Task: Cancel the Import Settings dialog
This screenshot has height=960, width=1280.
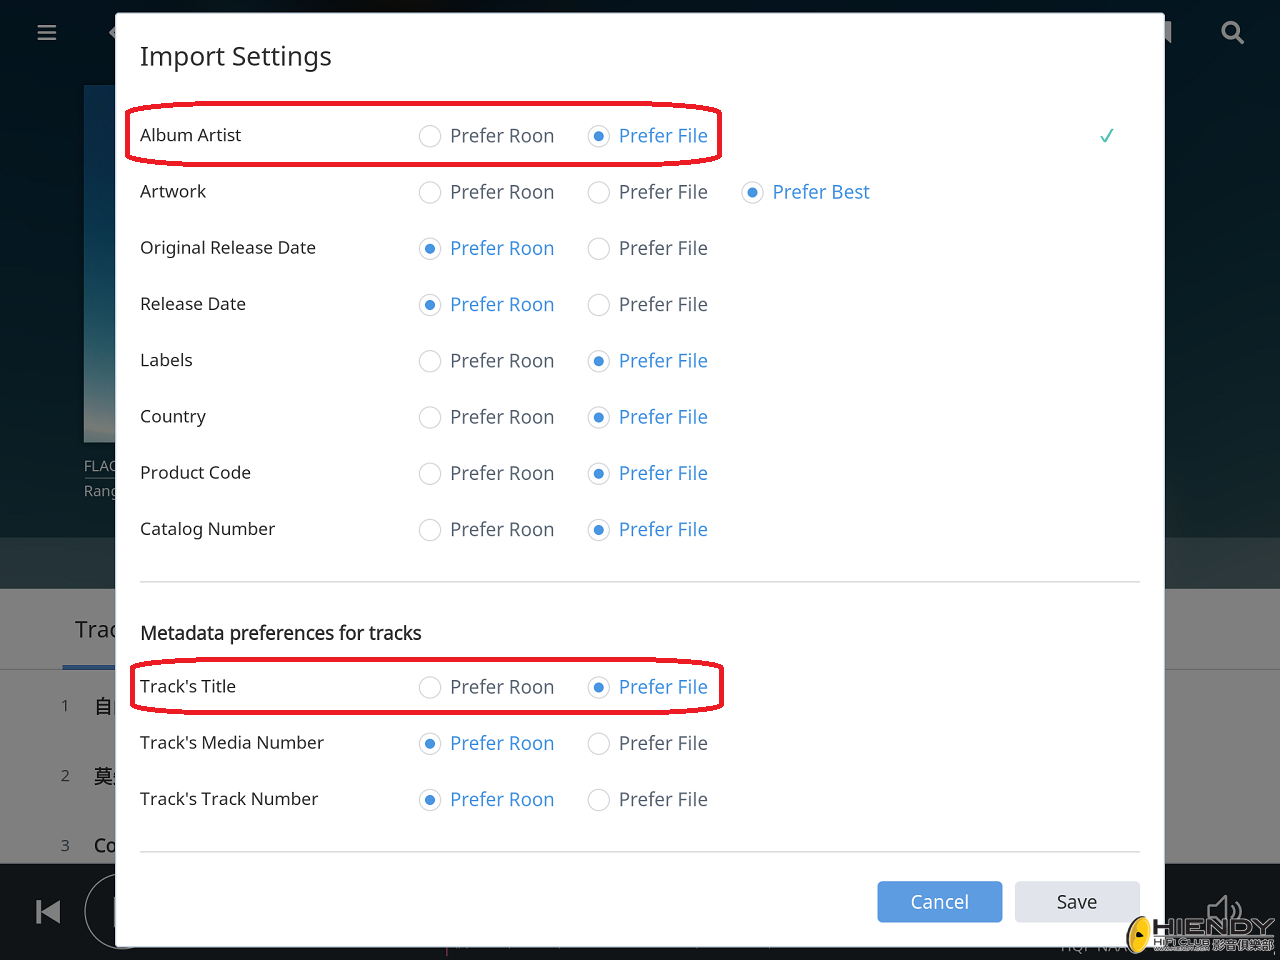Action: [x=939, y=902]
